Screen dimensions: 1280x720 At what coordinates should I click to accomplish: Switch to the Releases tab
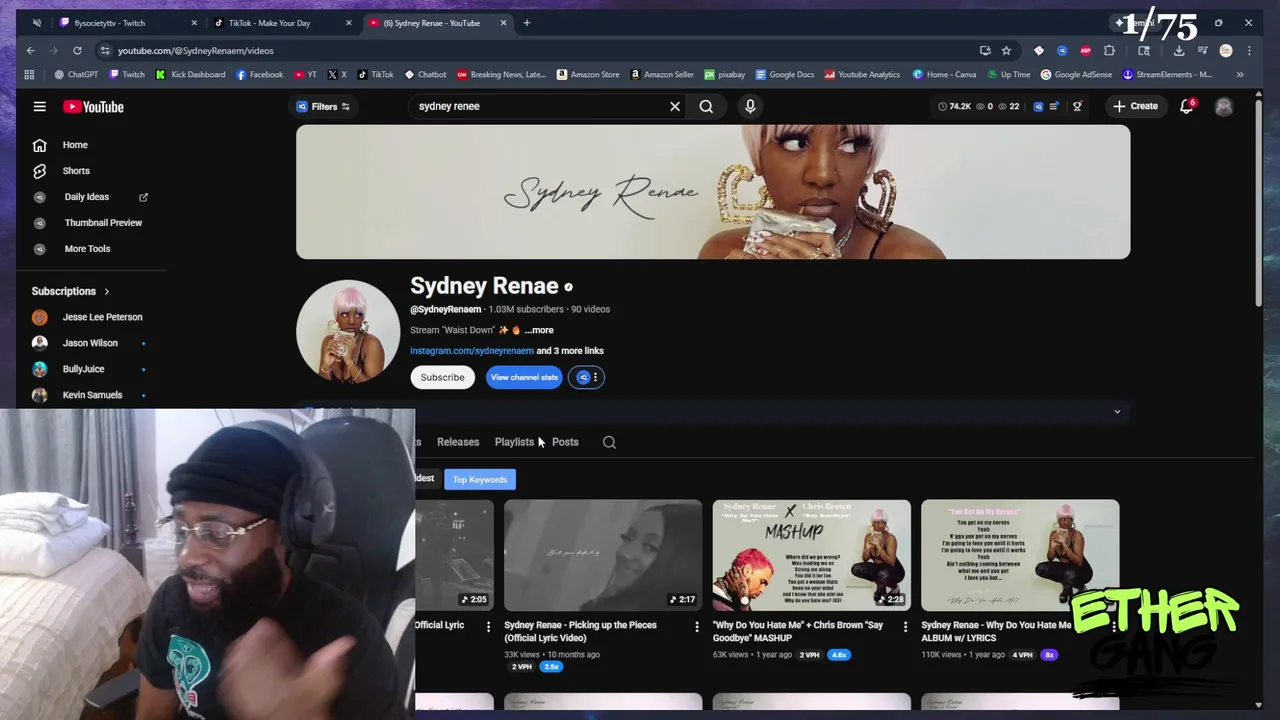pos(458,442)
